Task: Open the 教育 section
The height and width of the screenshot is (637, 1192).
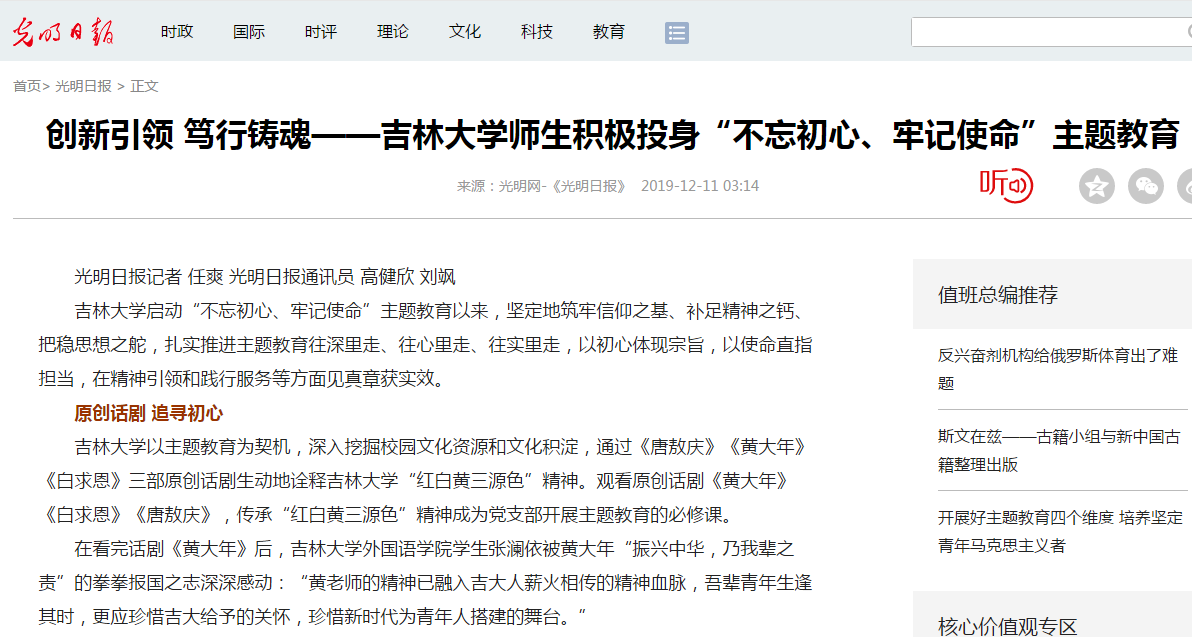Action: (609, 32)
